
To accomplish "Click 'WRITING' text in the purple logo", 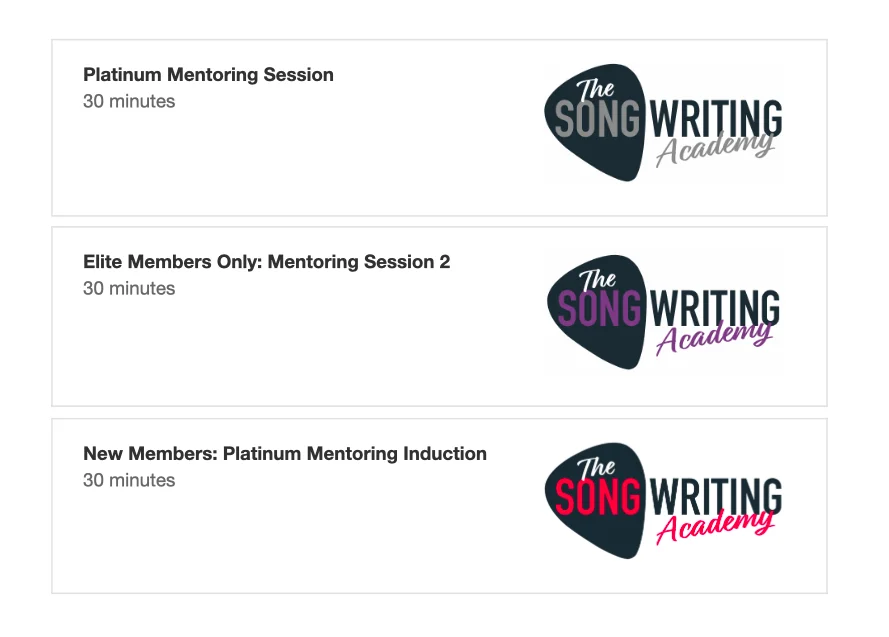I will (714, 307).
